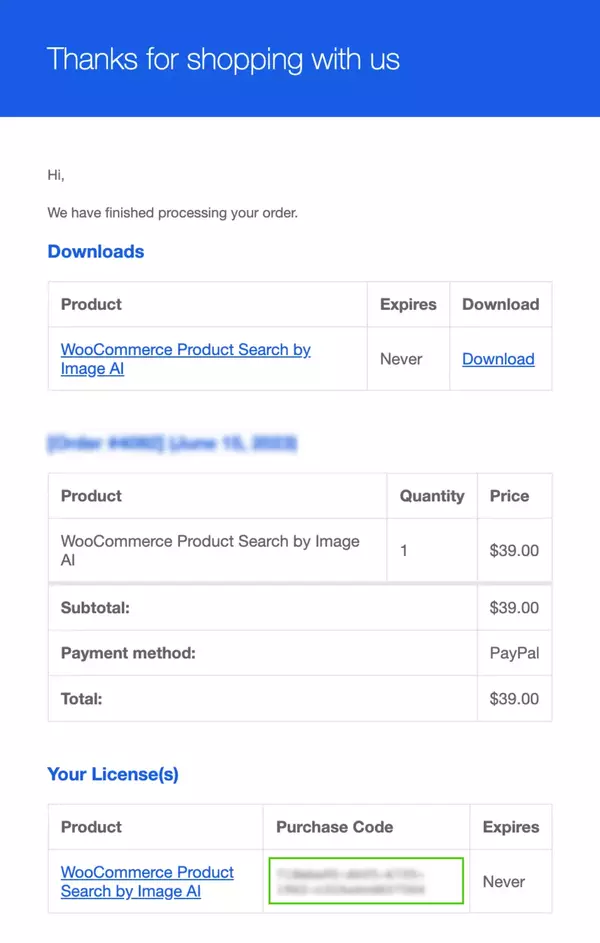Select the blurred purchase code box

click(366, 881)
